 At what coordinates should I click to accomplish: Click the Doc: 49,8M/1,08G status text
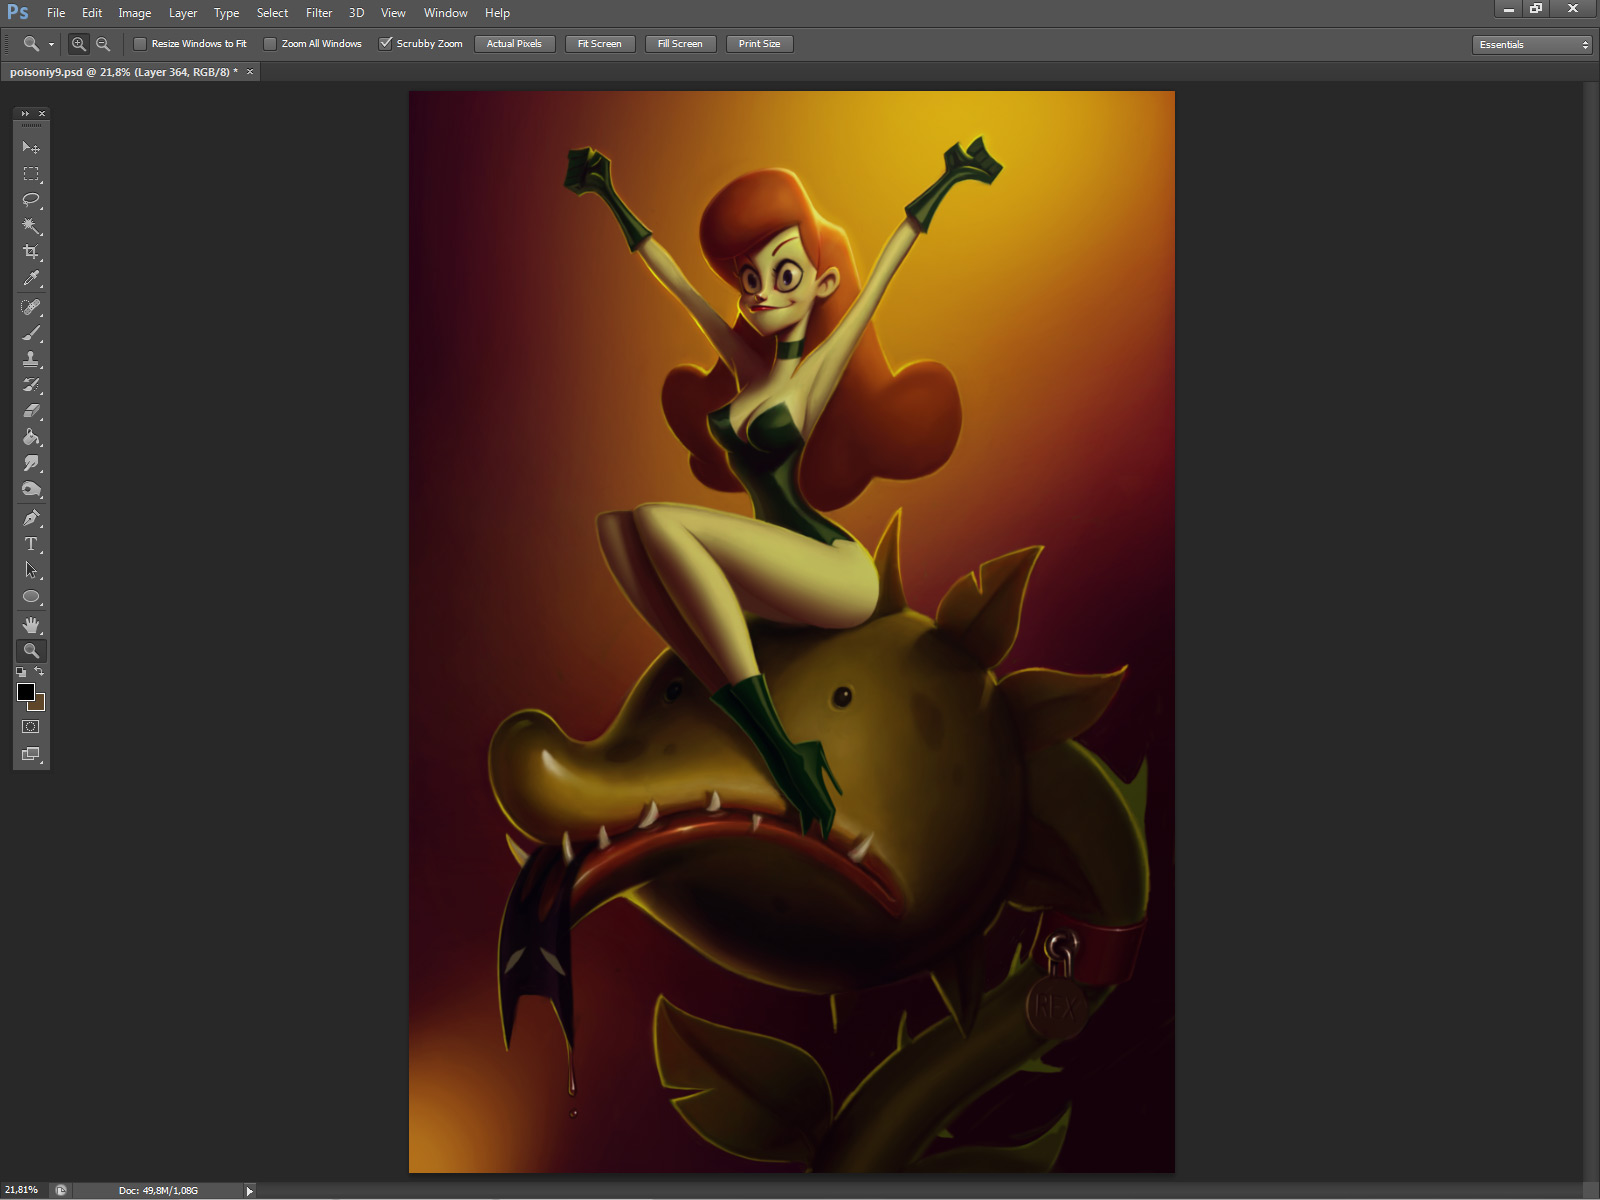click(158, 1191)
